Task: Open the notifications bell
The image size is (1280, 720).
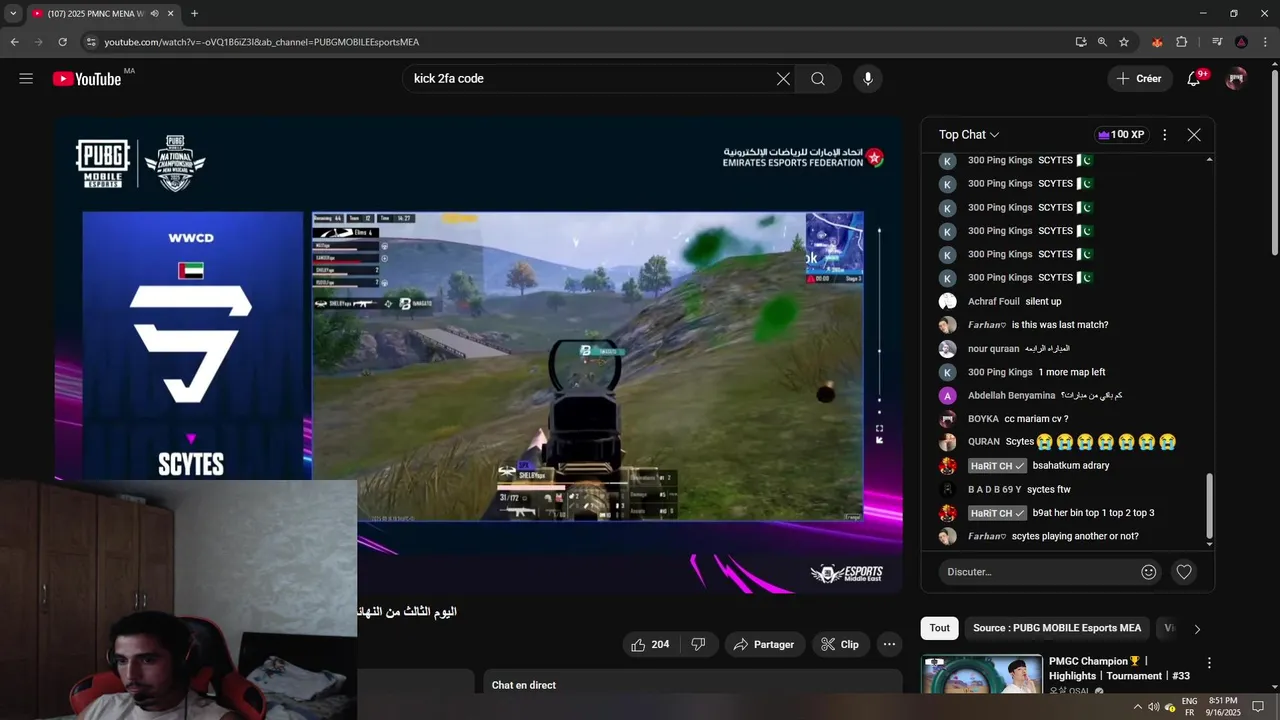Action: pyautogui.click(x=1194, y=78)
